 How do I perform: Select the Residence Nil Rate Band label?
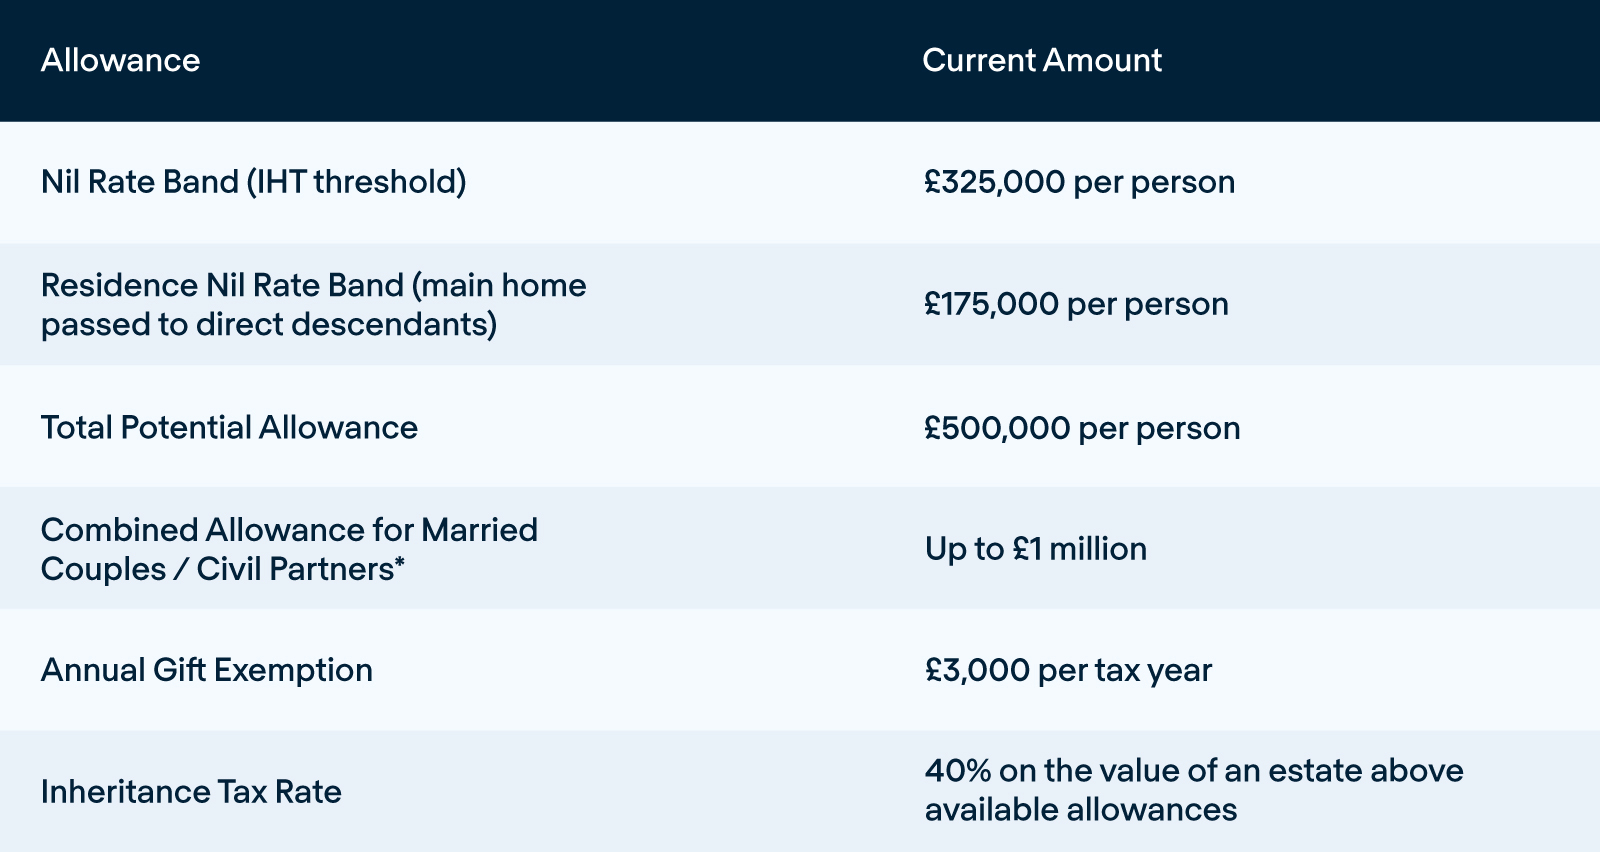coord(313,304)
